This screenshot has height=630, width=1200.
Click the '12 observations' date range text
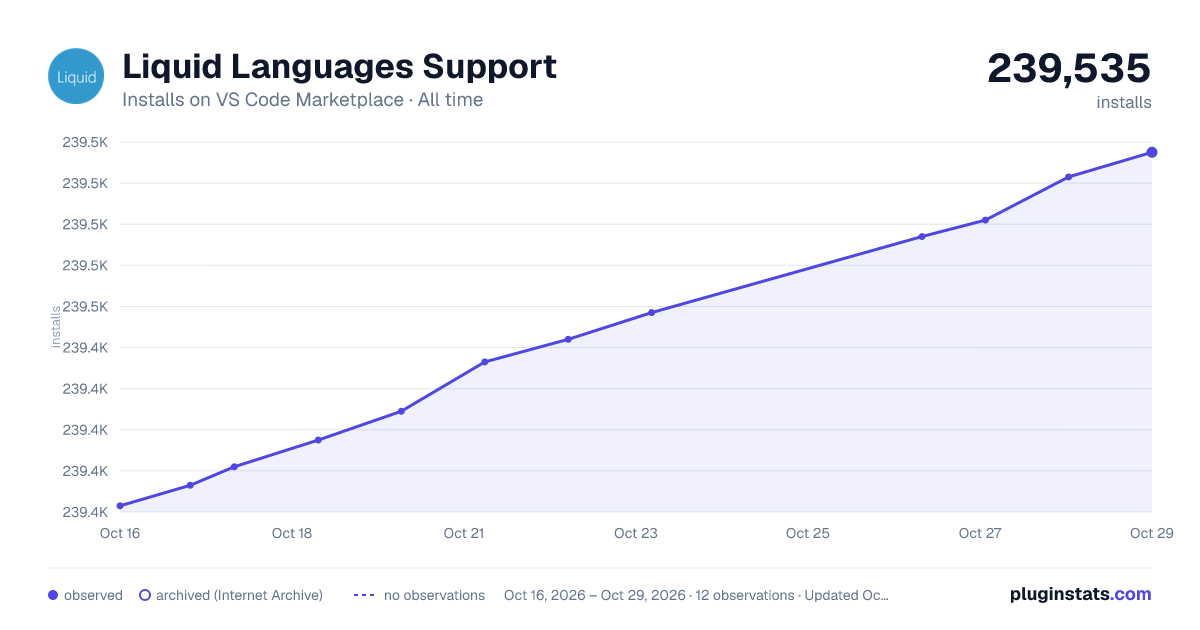696,595
